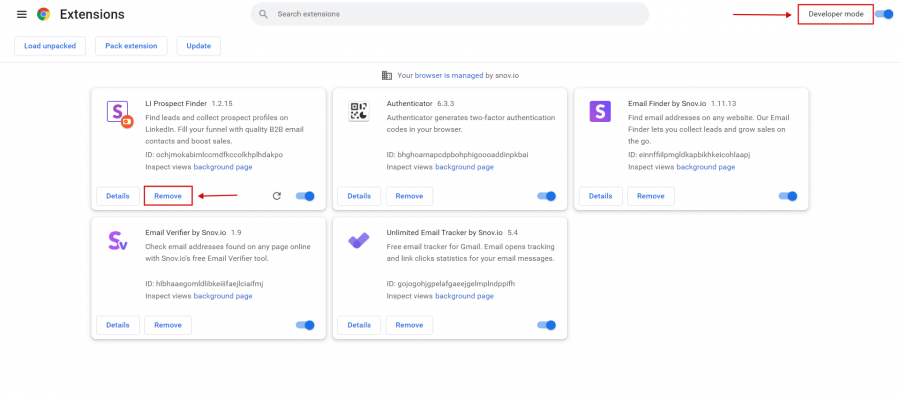900x396 pixels.
Task: Click the Unlimited Email Tracker ID text
Action: [x=451, y=284]
